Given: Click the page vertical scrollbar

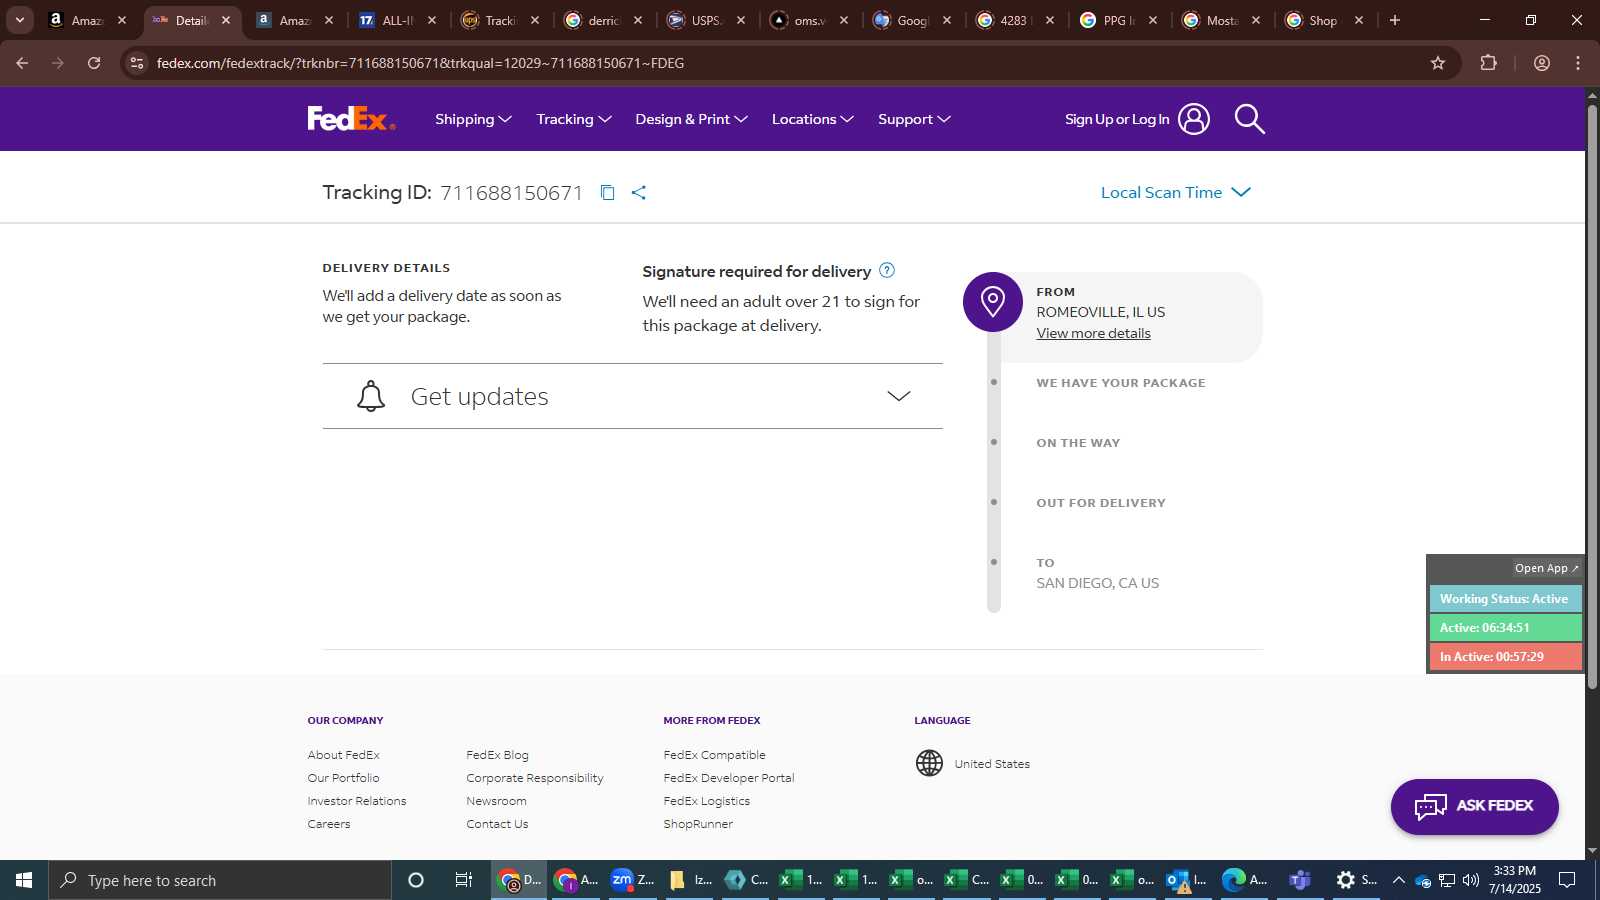Looking at the screenshot, I should [x=1592, y=398].
